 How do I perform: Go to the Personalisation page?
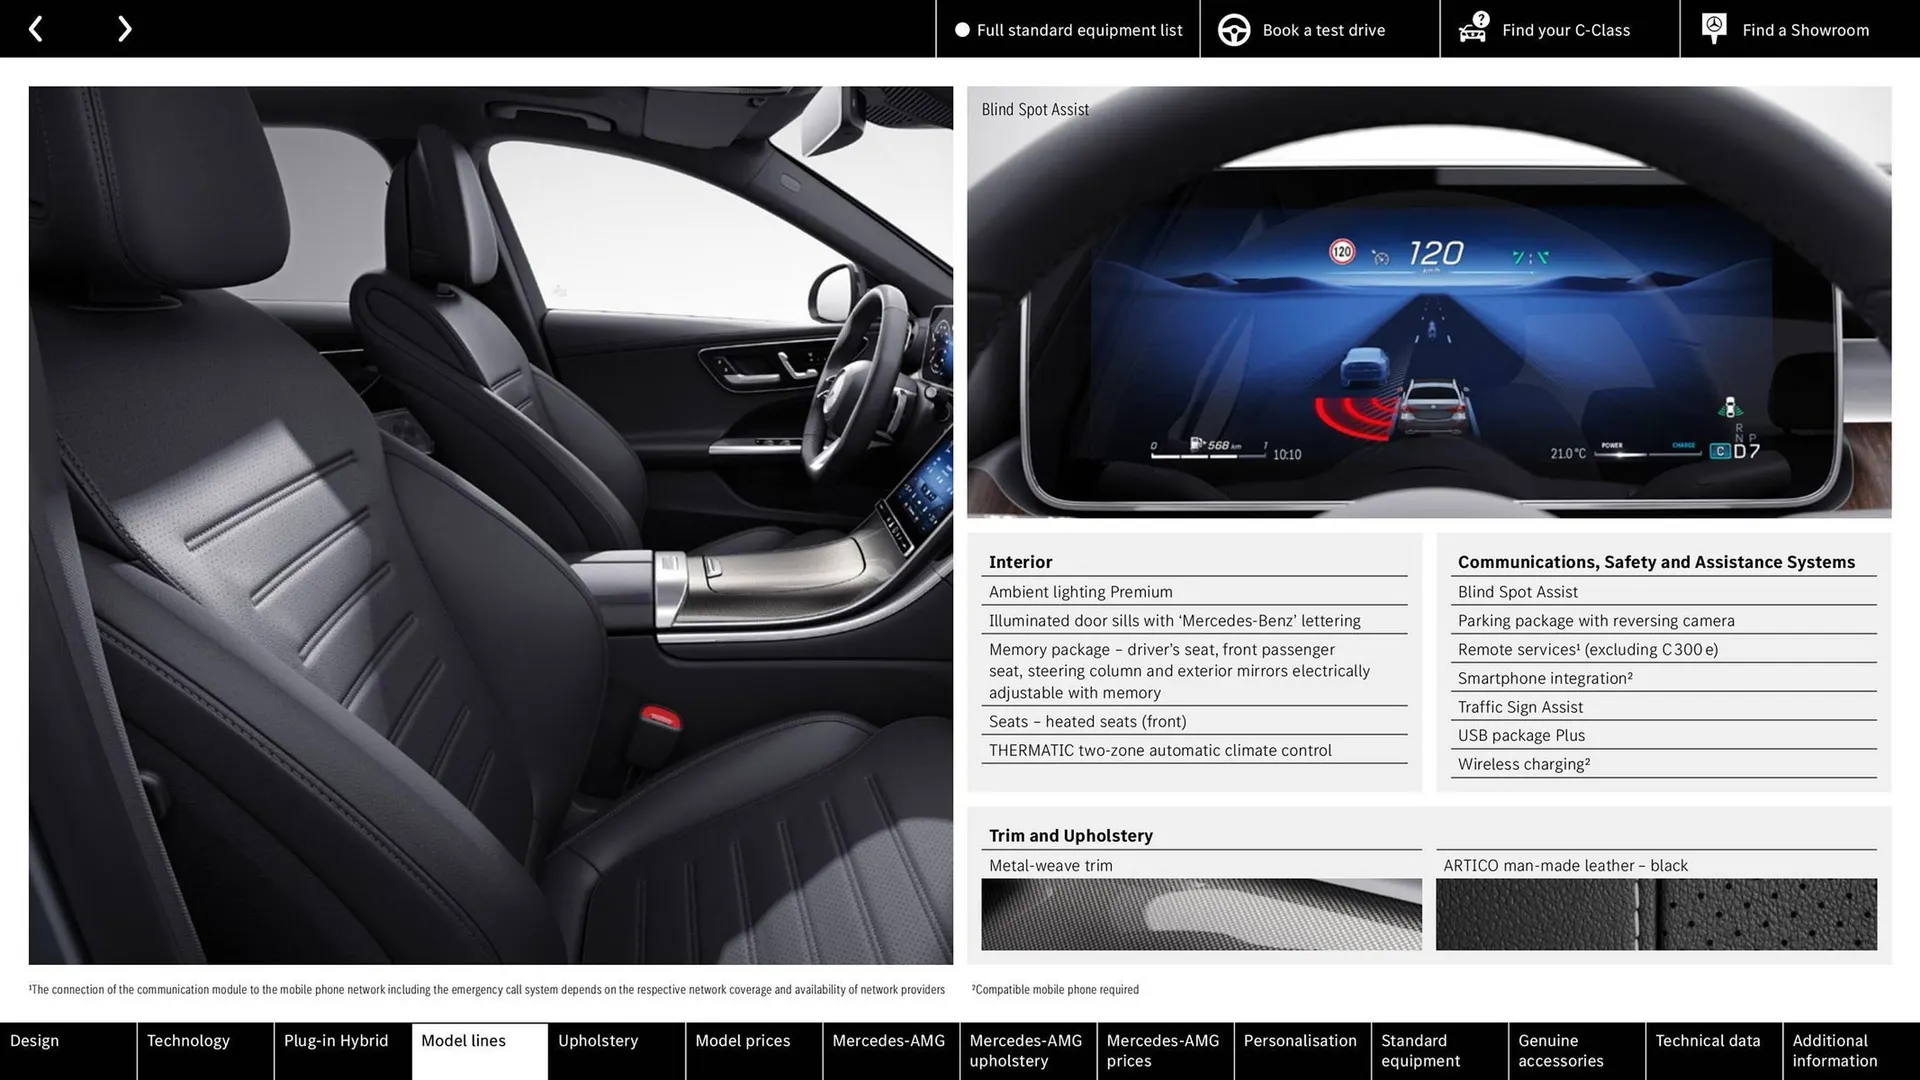pyautogui.click(x=1301, y=1040)
